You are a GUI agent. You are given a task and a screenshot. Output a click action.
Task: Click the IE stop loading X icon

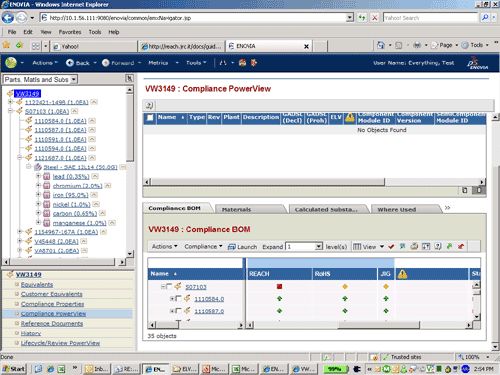click(375, 17)
